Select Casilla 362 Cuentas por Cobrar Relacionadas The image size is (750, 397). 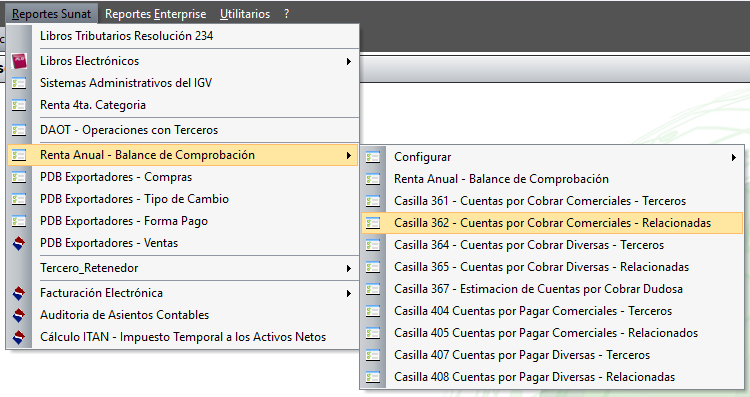tap(552, 223)
